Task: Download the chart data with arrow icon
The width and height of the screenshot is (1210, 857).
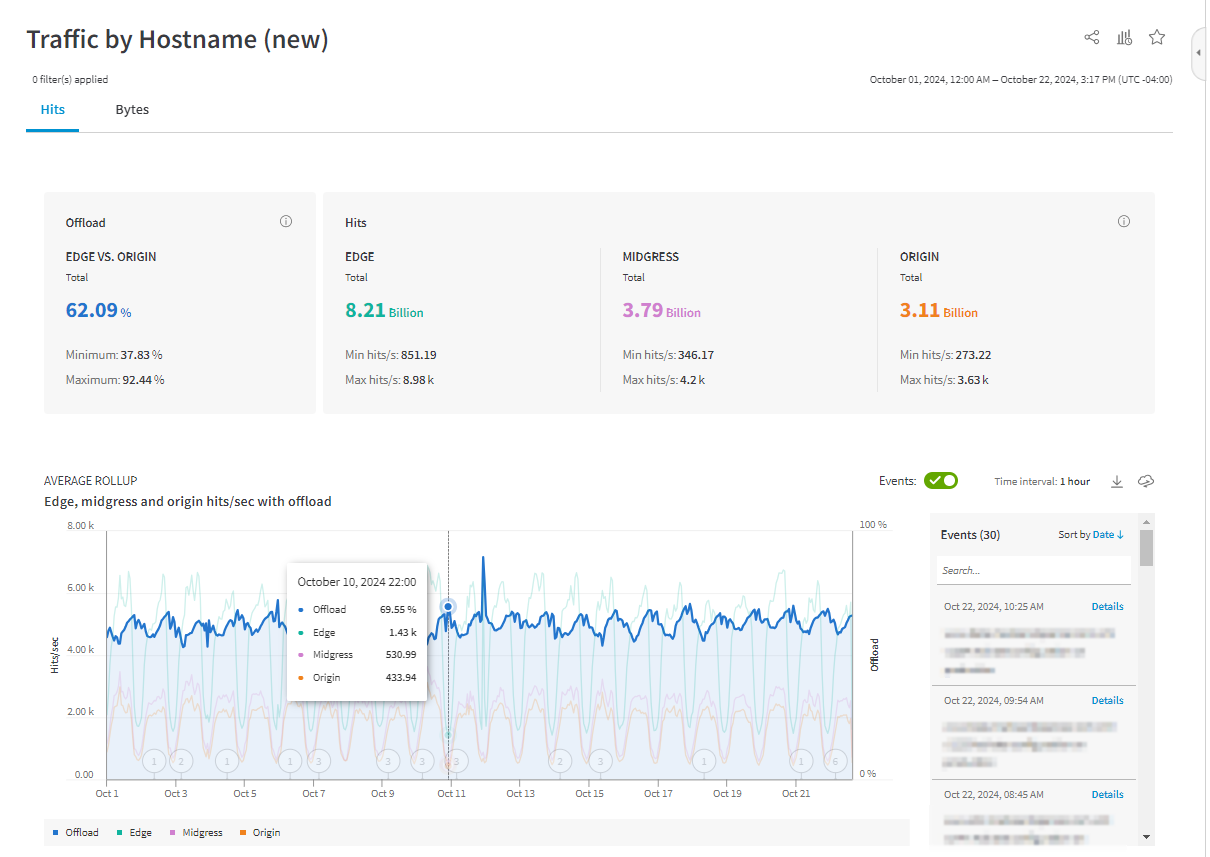Action: [x=1117, y=482]
